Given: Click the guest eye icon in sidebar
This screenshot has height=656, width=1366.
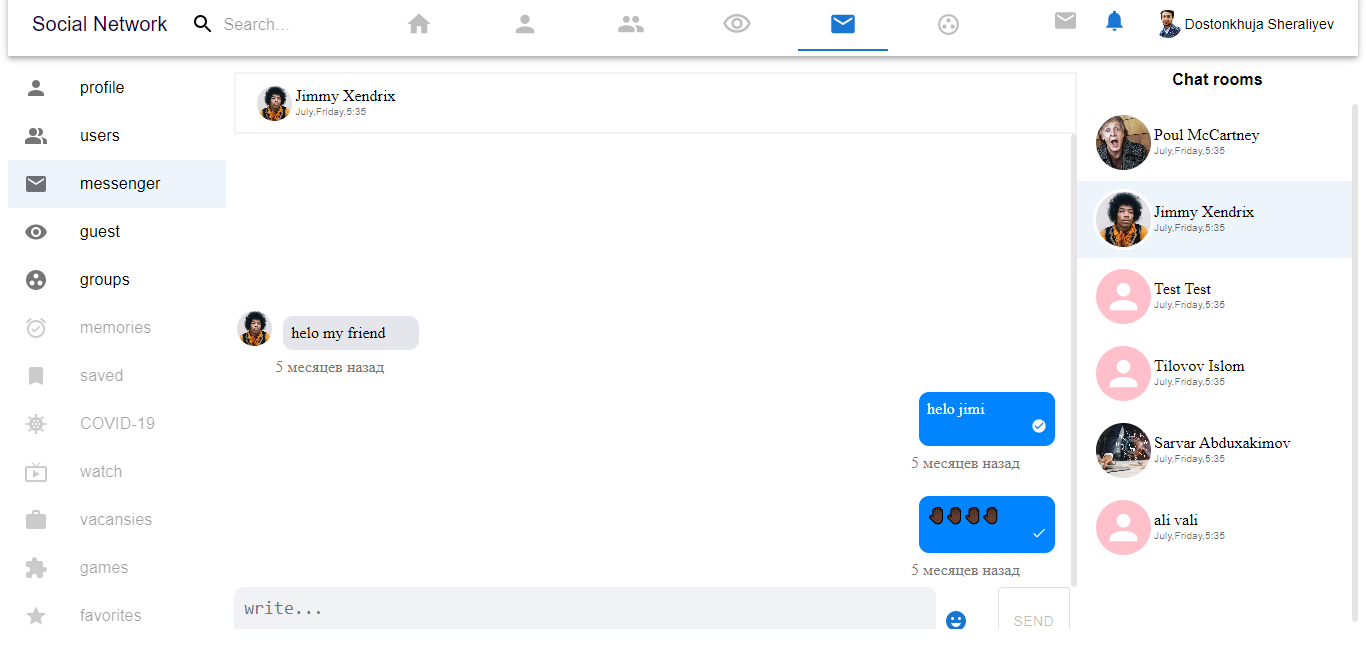Looking at the screenshot, I should pyautogui.click(x=36, y=232).
